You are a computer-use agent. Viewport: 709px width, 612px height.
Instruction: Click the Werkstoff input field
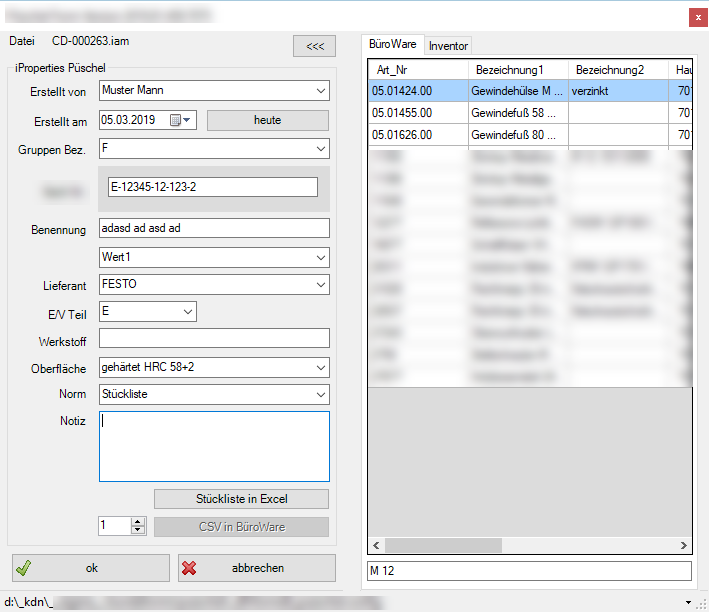[x=214, y=340]
